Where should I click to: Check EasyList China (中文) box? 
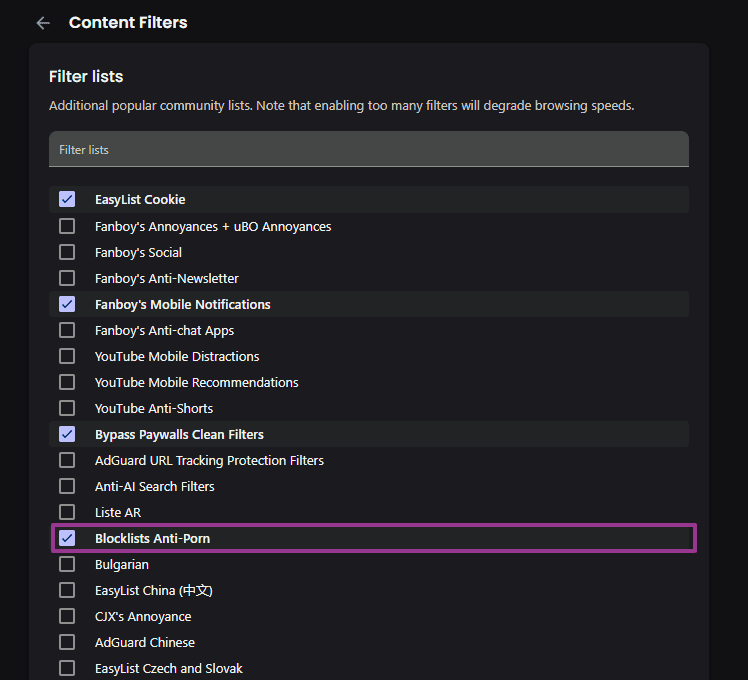pos(67,590)
